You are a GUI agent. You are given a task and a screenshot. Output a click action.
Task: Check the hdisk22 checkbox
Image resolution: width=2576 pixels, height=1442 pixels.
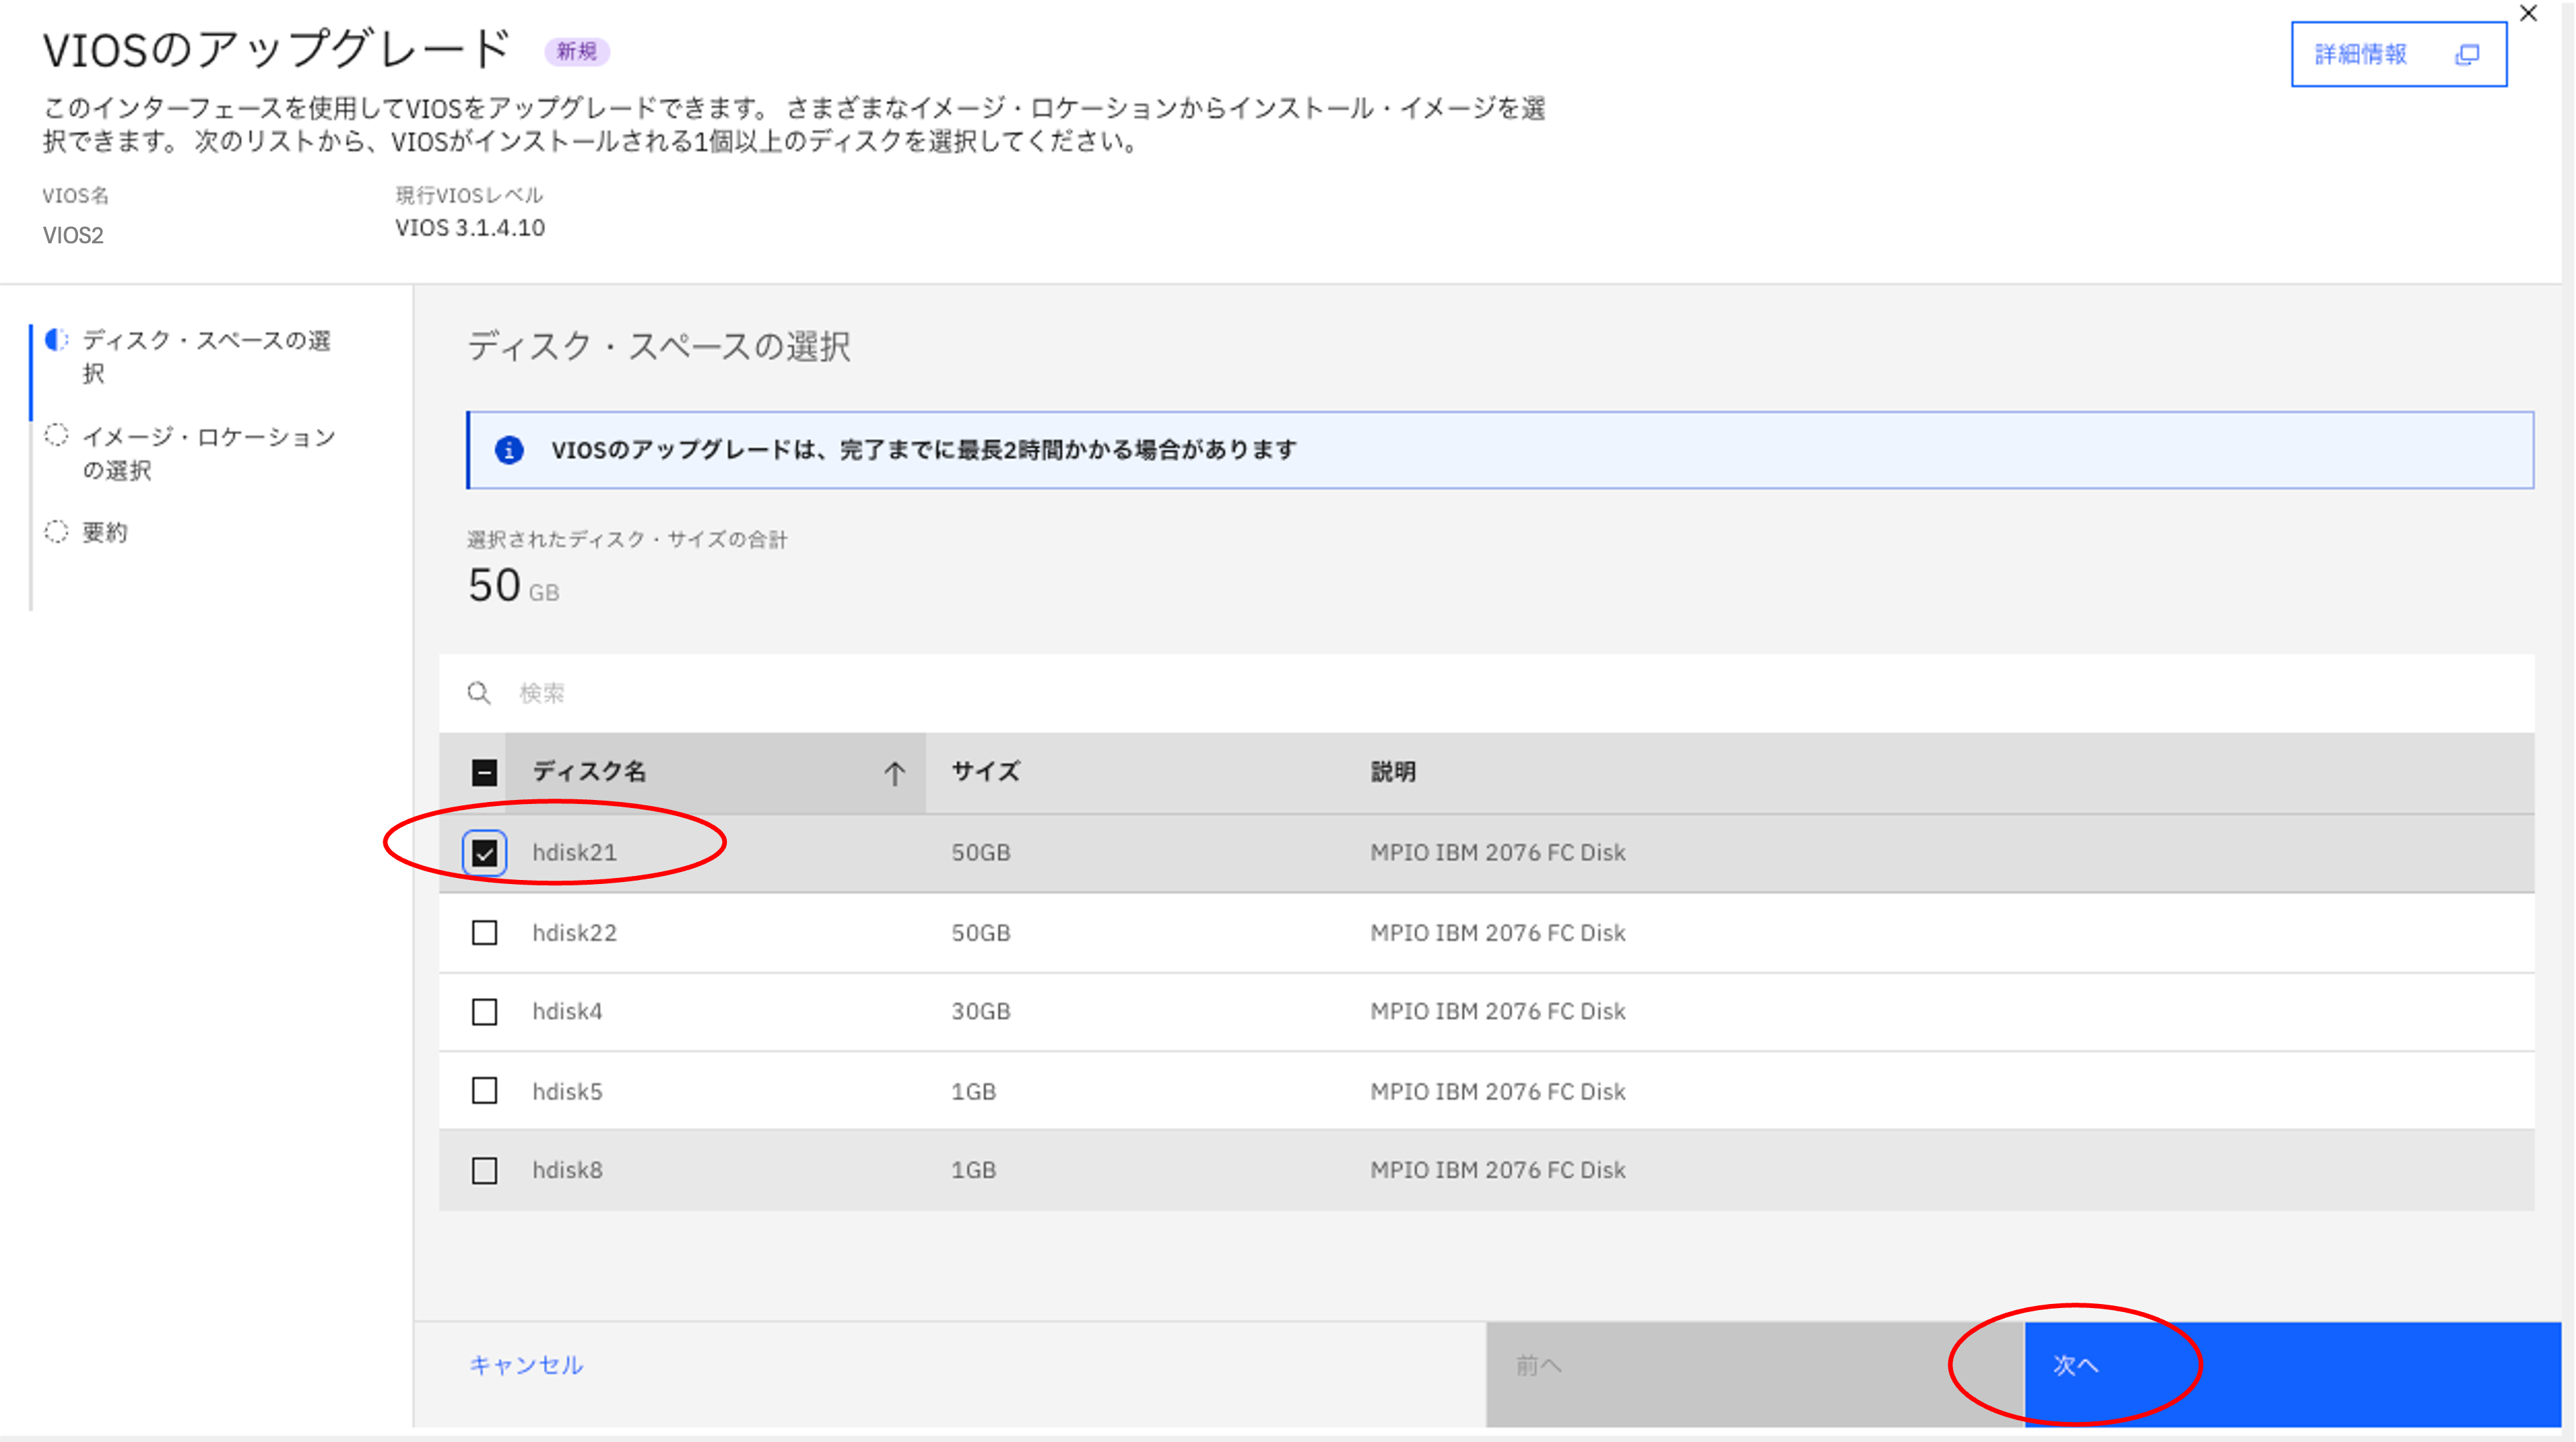coord(485,933)
